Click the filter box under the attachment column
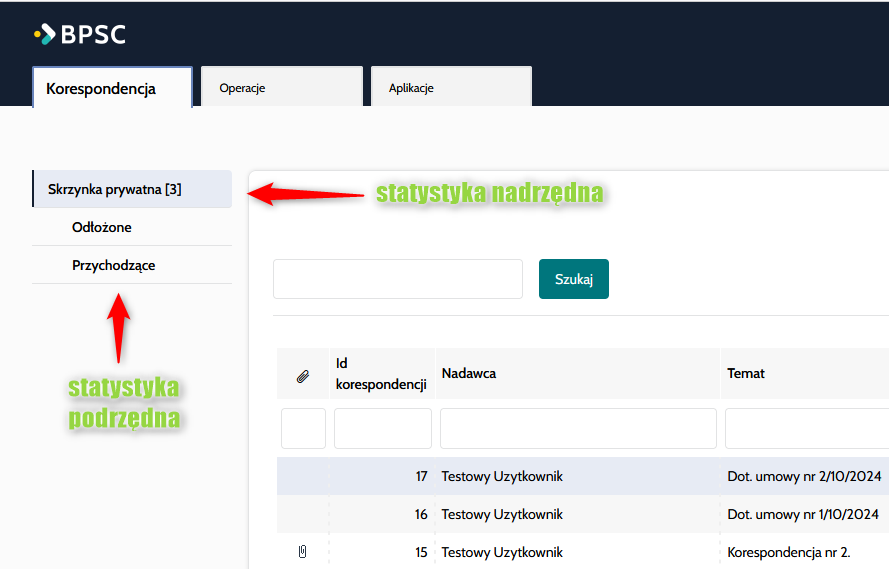The width and height of the screenshot is (889, 569). (303, 428)
